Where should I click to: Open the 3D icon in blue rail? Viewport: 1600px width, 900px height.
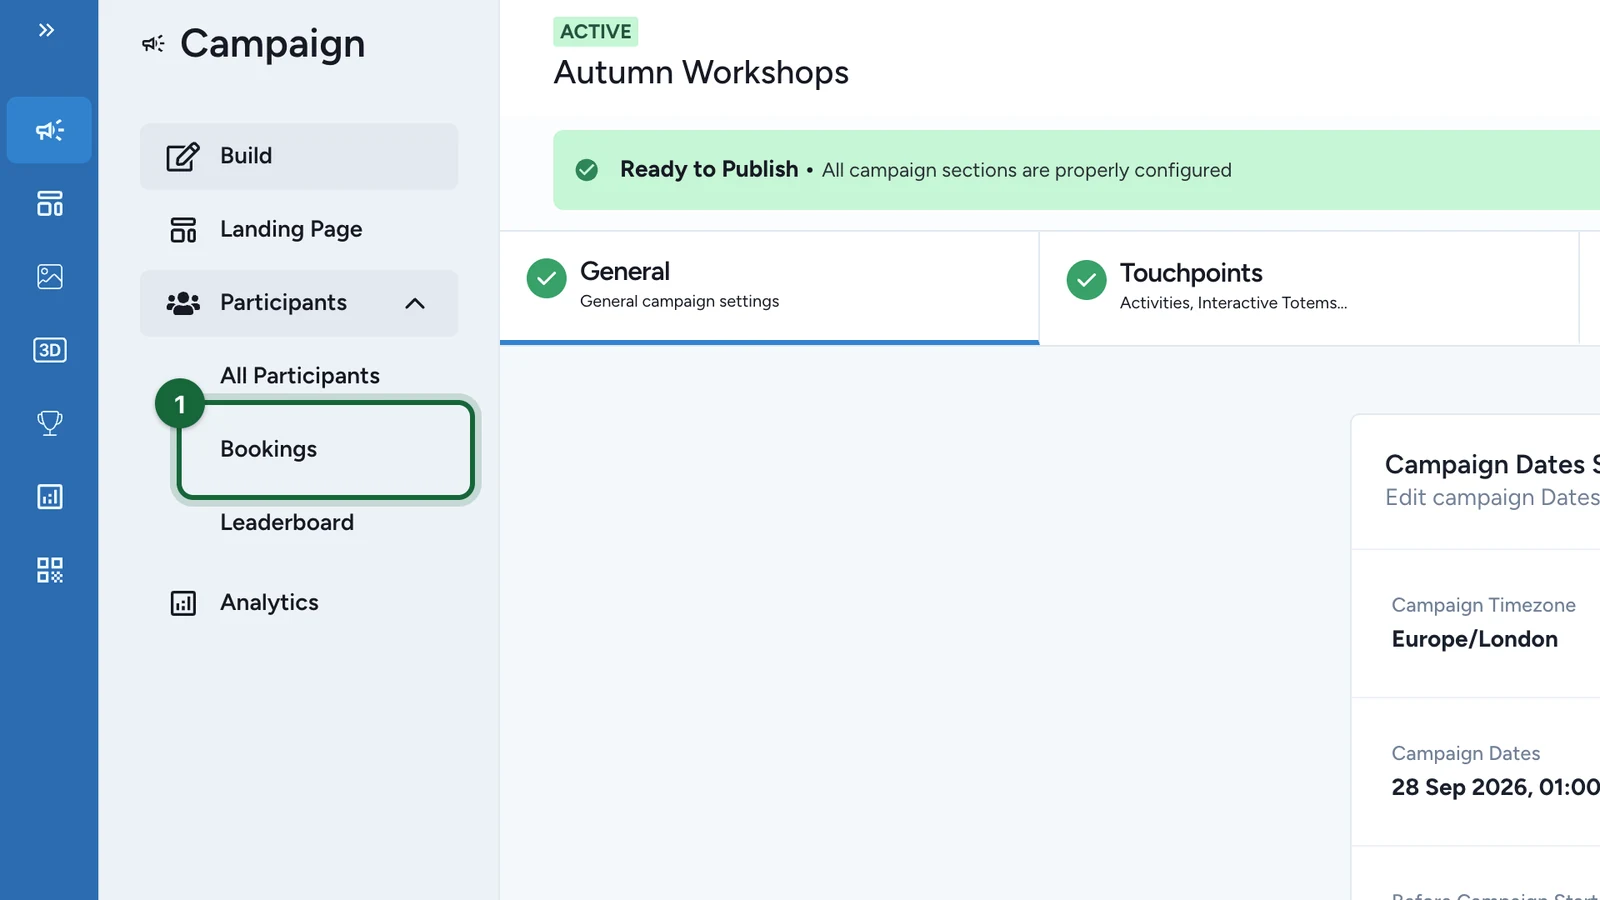49,350
